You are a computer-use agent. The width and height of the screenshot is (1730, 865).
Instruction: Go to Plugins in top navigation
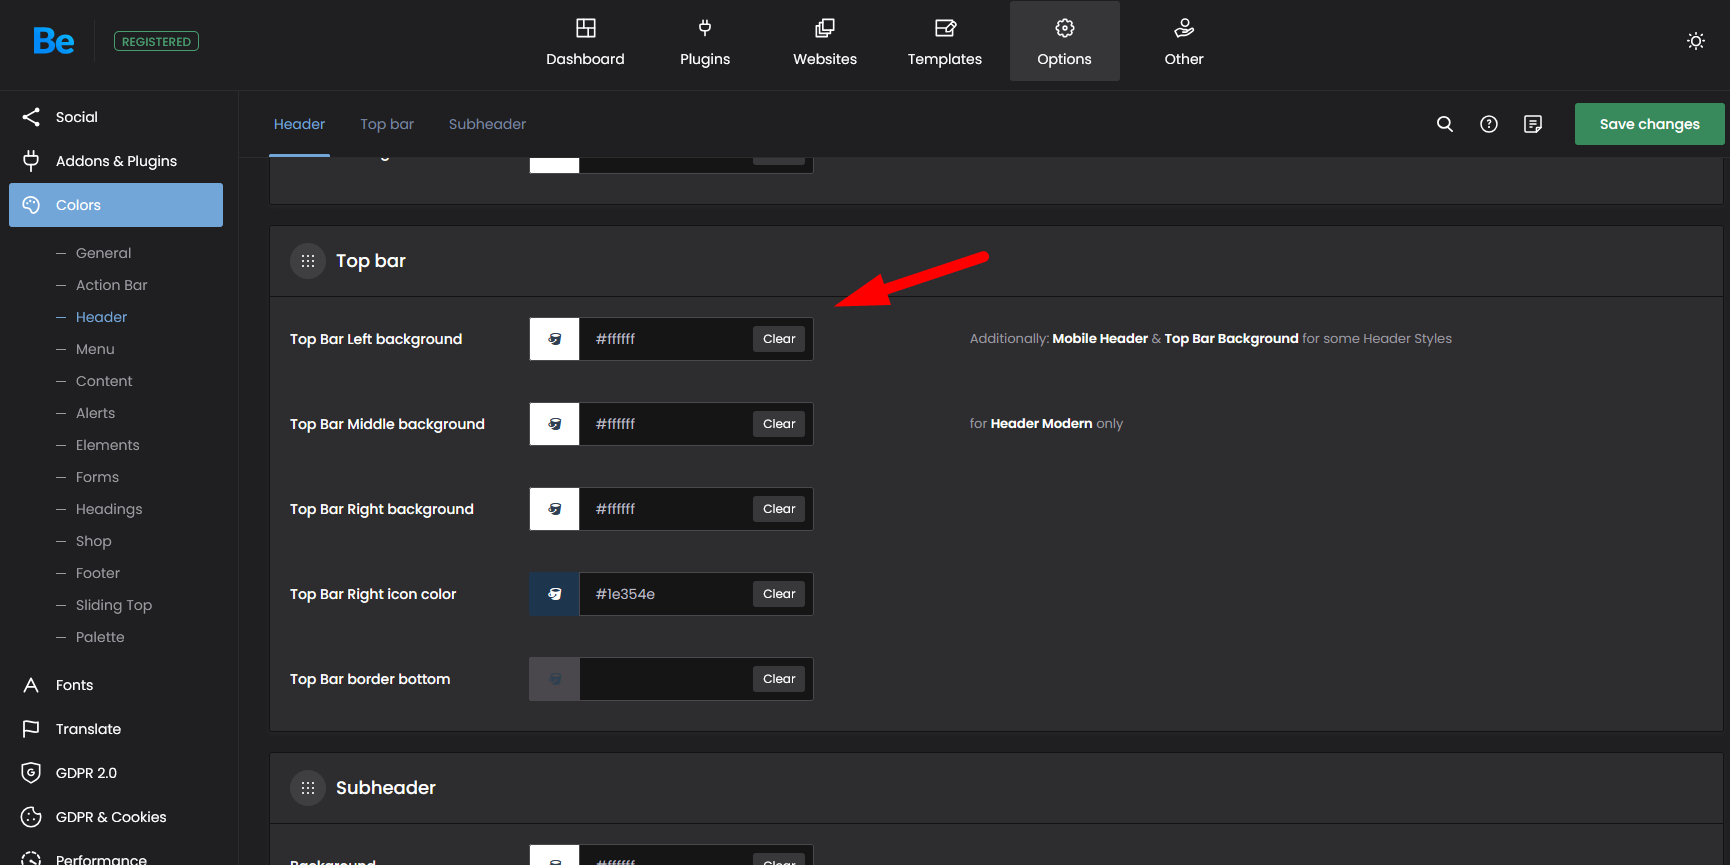click(705, 42)
